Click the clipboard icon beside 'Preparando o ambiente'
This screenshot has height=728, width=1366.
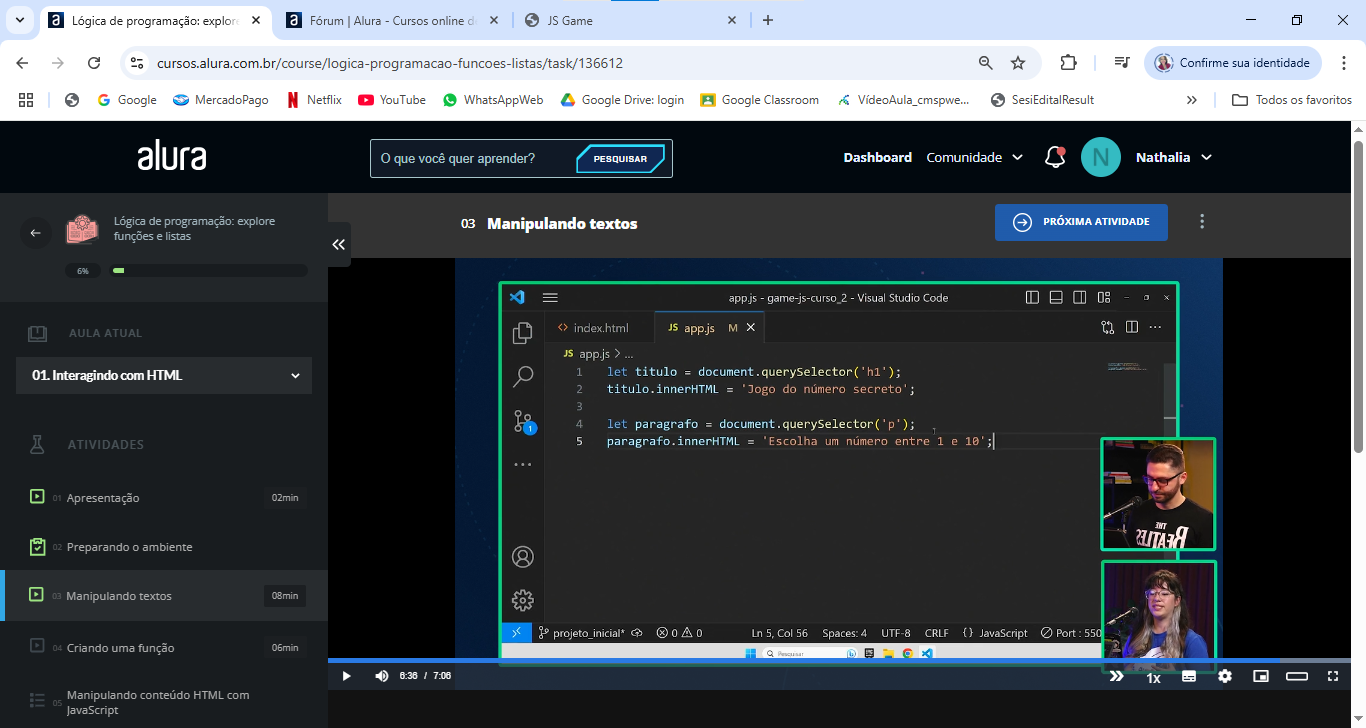tap(37, 547)
